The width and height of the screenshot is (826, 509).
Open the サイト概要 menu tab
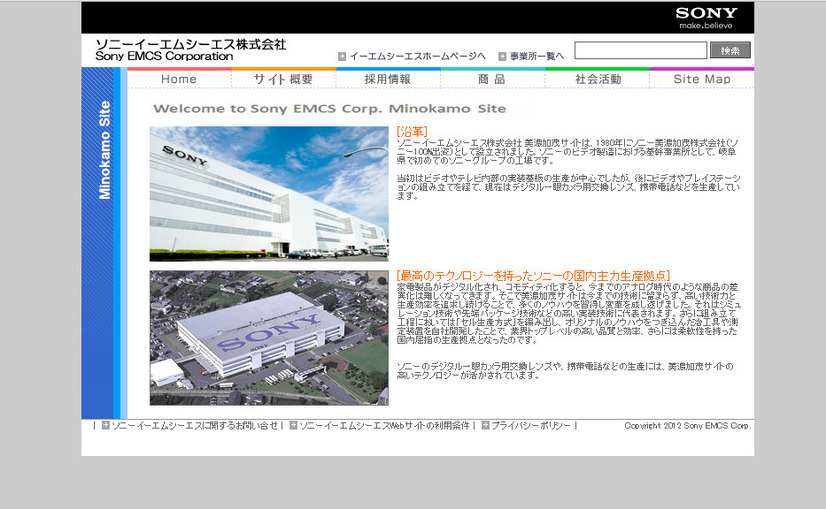(283, 79)
